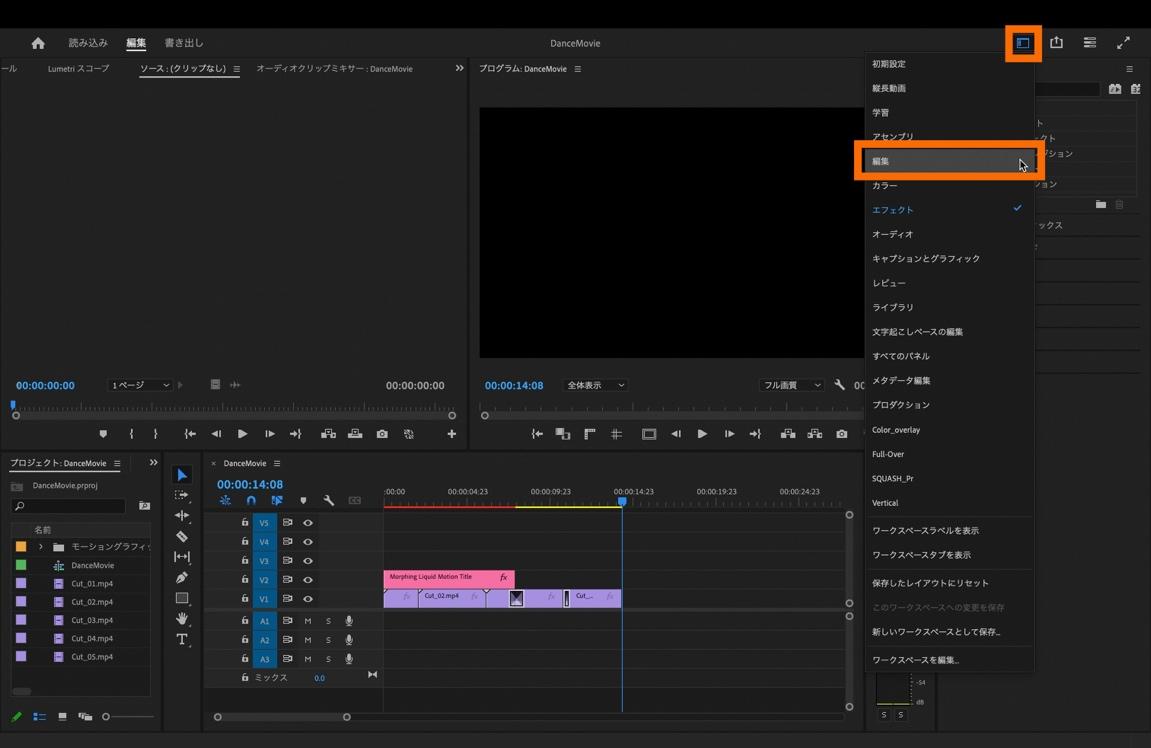
Task: Export frame from Source monitor camera
Action: click(x=382, y=434)
